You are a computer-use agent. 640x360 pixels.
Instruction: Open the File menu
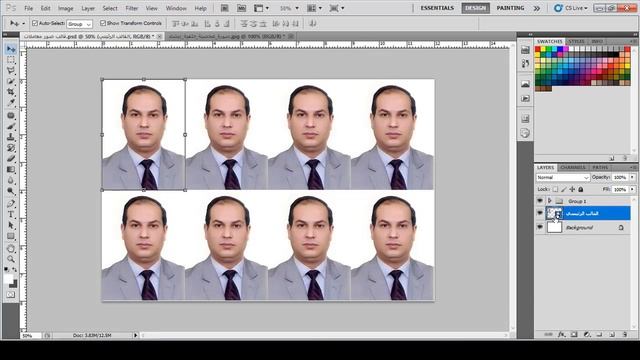(29, 8)
